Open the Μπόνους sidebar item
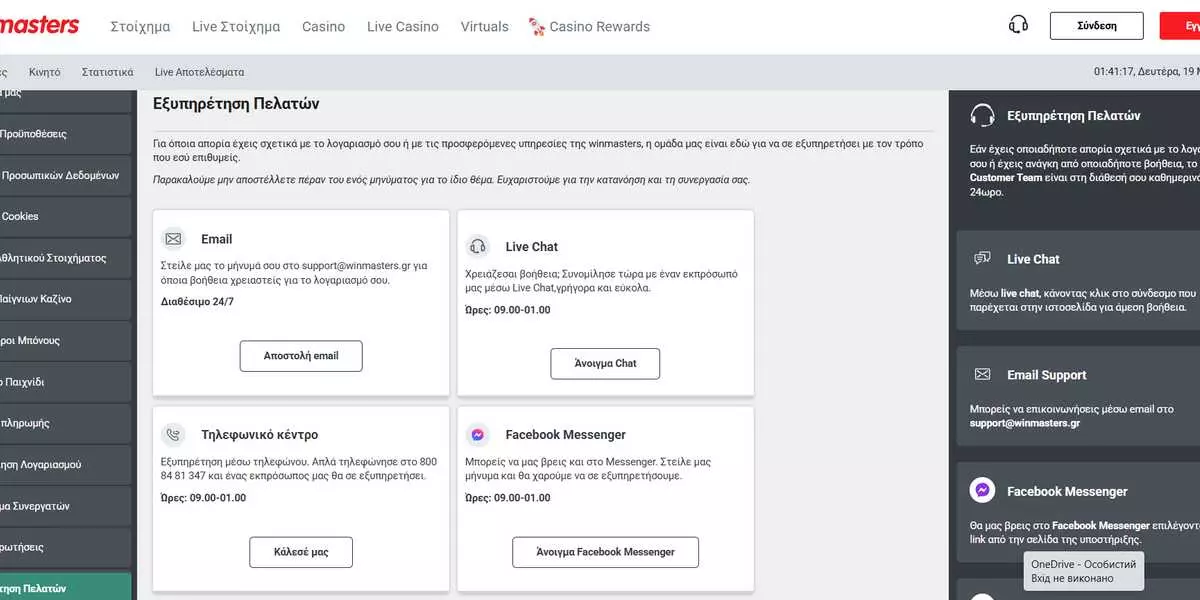Viewport: 1200px width, 600px height. [x=65, y=341]
